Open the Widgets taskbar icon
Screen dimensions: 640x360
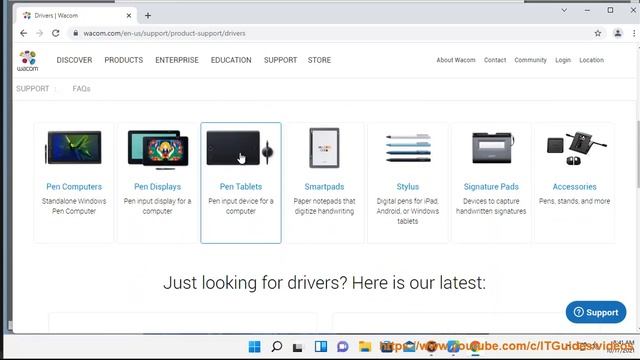click(321, 347)
